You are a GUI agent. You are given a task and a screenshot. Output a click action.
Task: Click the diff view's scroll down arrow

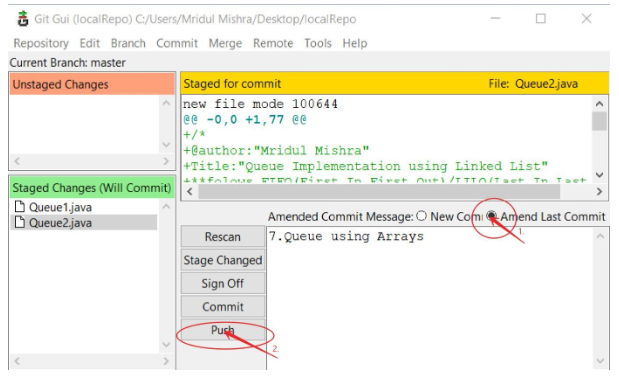tap(599, 175)
